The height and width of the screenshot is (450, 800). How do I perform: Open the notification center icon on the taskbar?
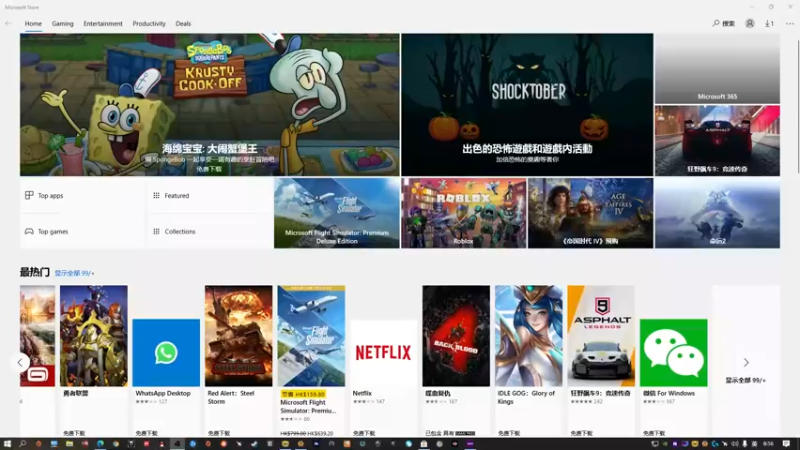tap(786, 444)
